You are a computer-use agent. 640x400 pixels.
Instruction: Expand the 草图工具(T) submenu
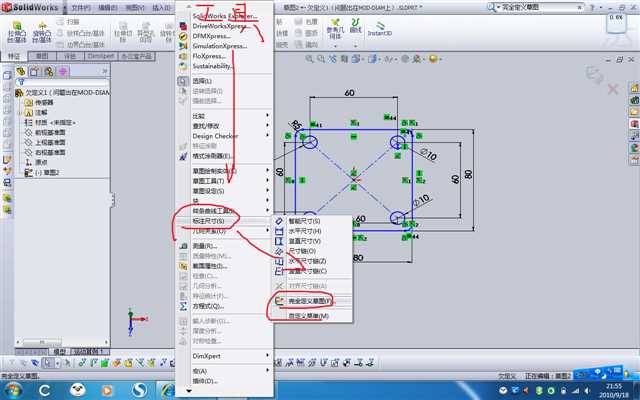[x=268, y=180]
